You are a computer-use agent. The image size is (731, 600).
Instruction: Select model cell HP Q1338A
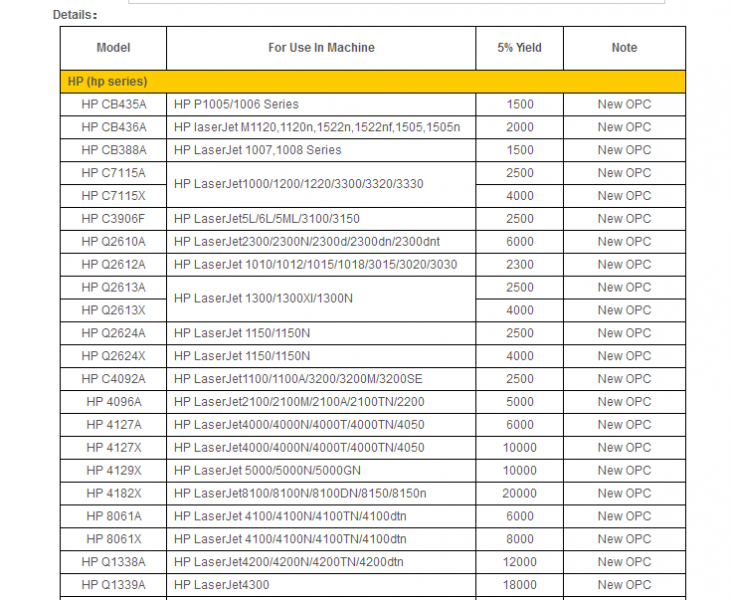click(x=113, y=561)
